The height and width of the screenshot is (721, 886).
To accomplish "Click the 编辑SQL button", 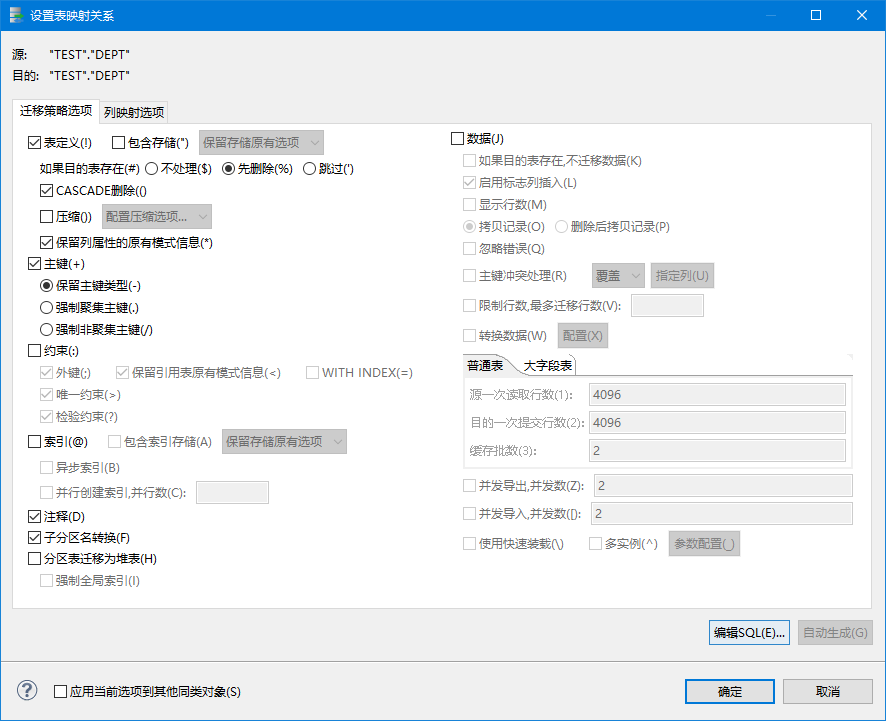I will tap(748, 632).
